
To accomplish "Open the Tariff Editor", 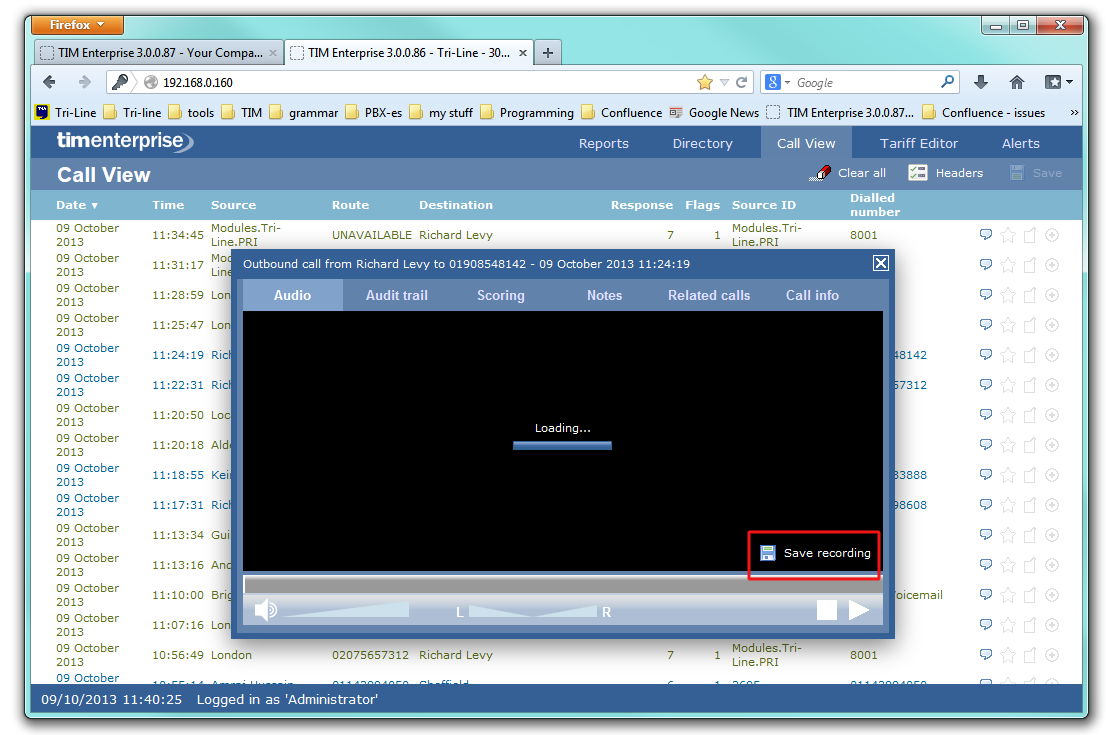I will (919, 144).
